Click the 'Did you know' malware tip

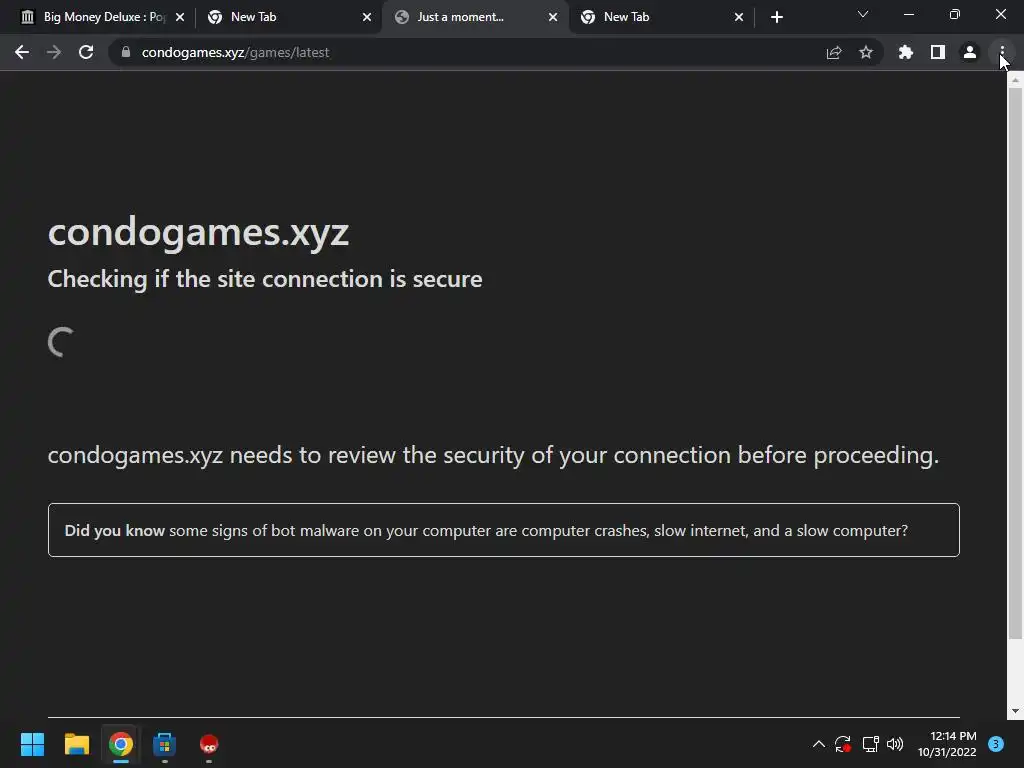point(504,530)
